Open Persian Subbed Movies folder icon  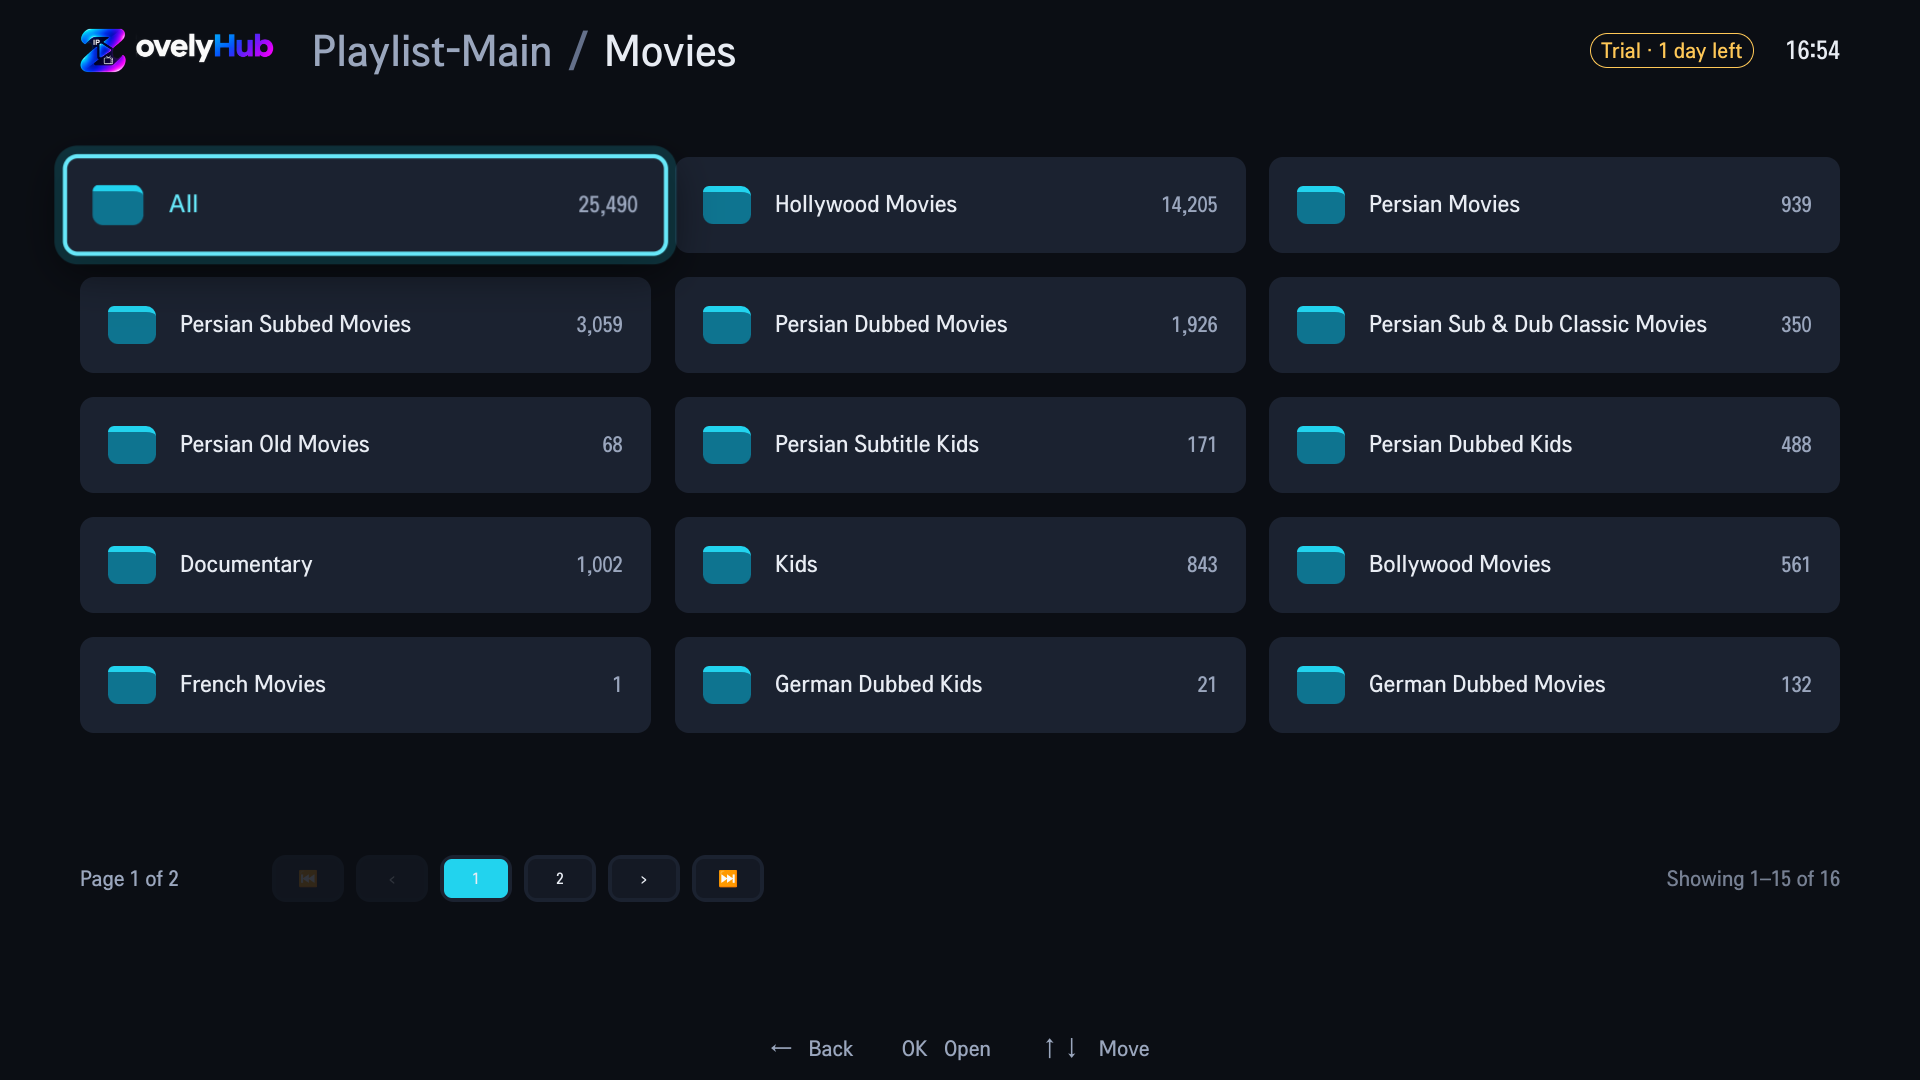pyautogui.click(x=132, y=325)
